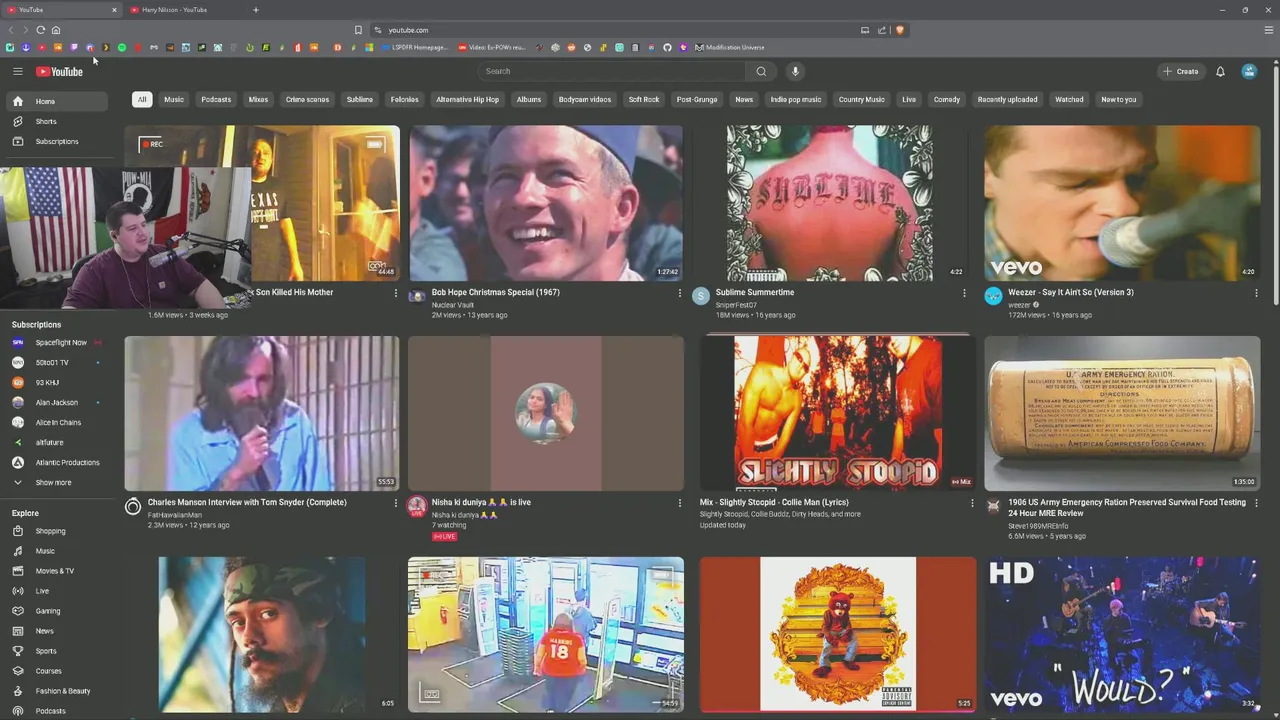This screenshot has width=1280, height=720.
Task: Click the YouTube logo
Action: (x=59, y=71)
